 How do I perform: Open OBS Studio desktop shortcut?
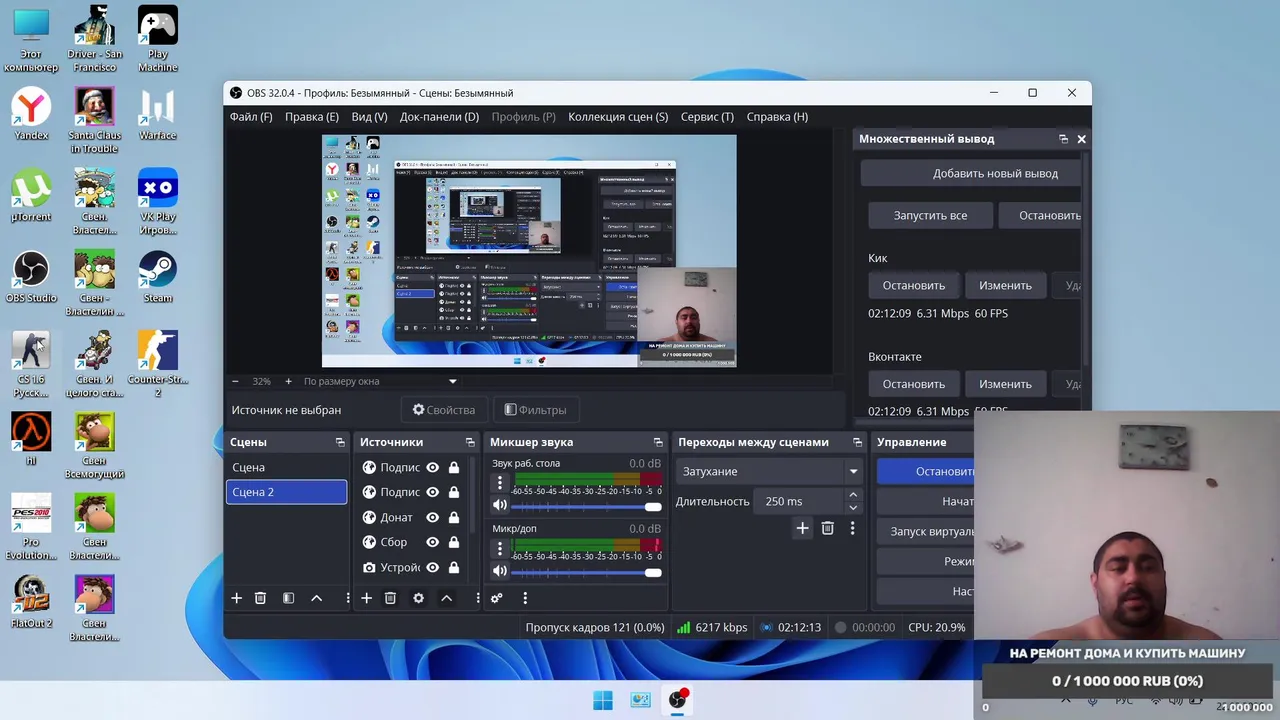[31, 277]
